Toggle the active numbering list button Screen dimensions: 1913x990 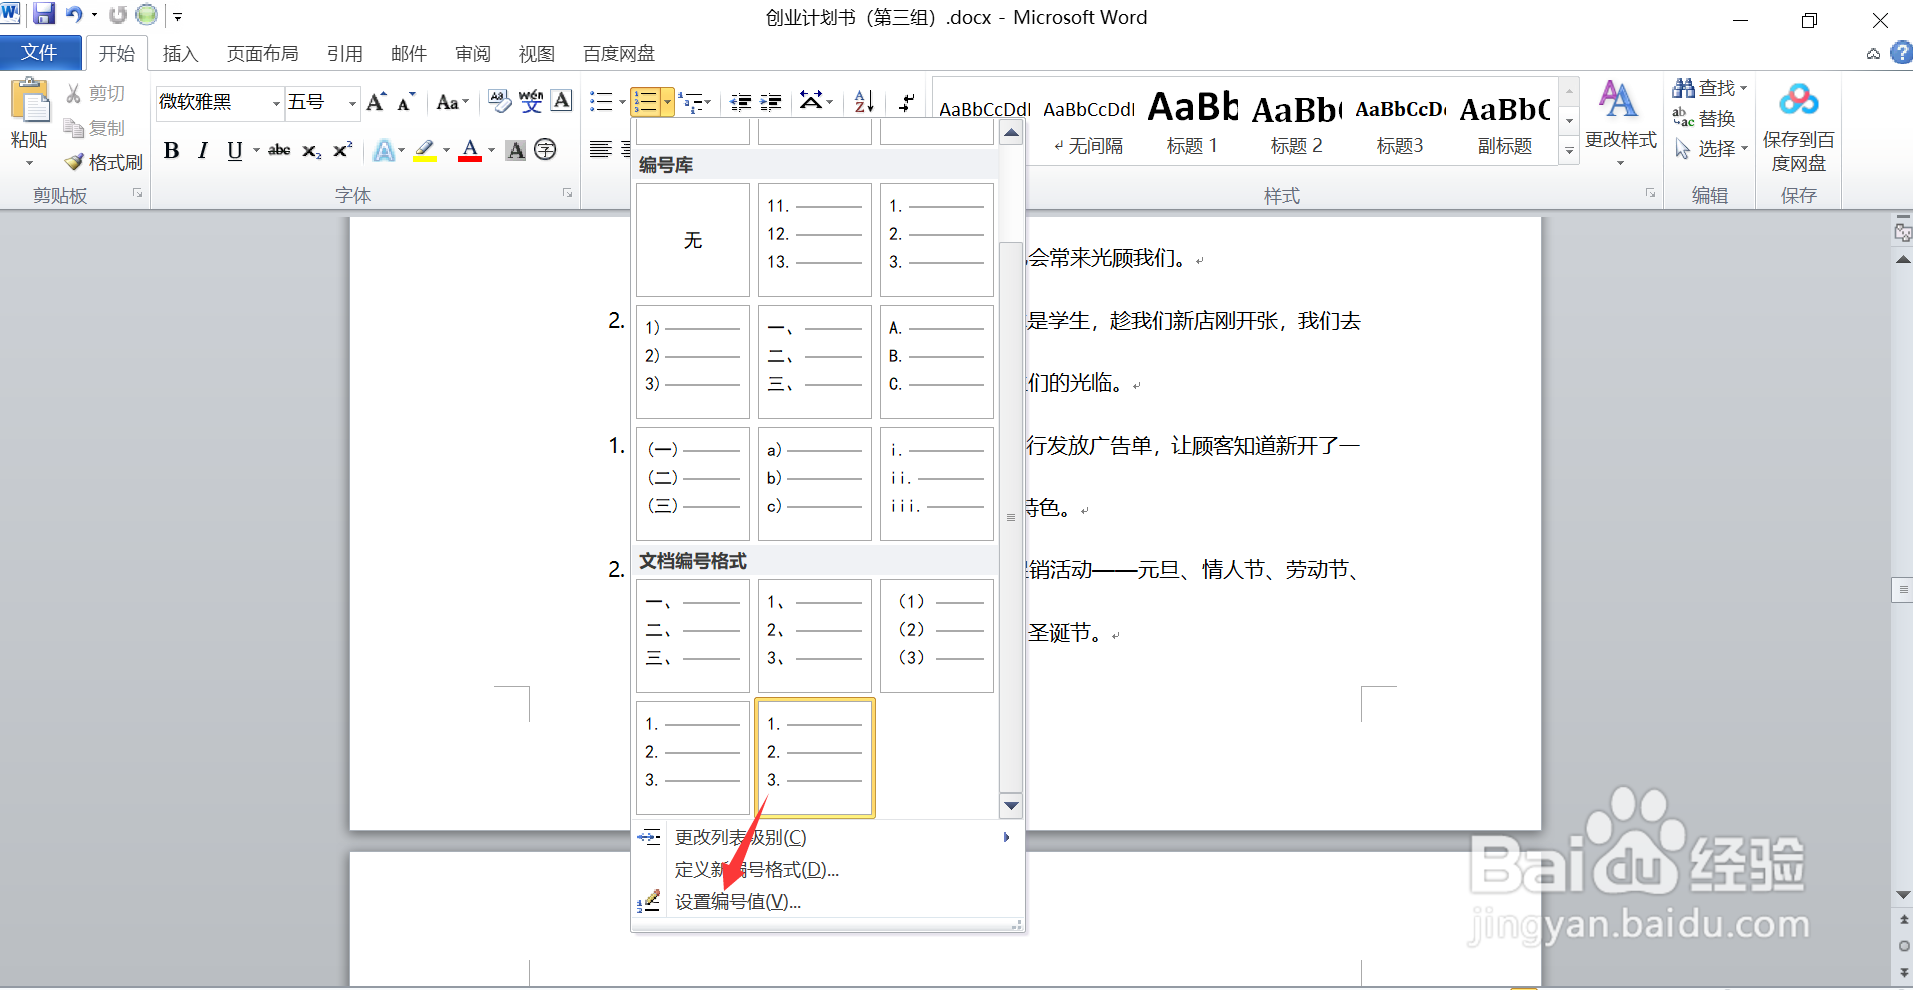pos(645,102)
